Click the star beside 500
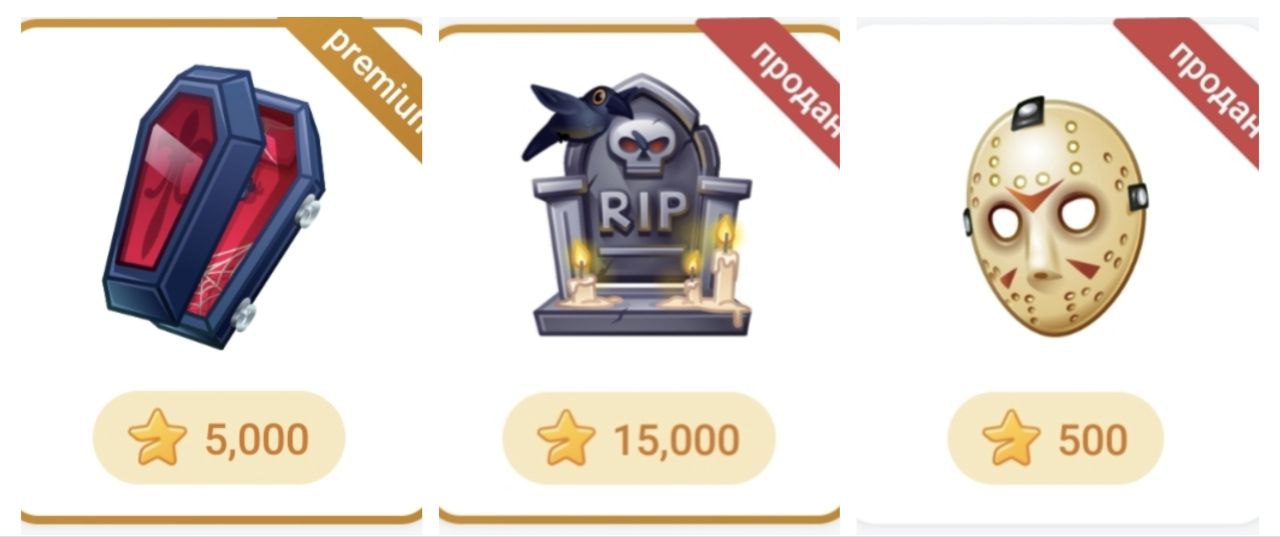 [1011, 438]
